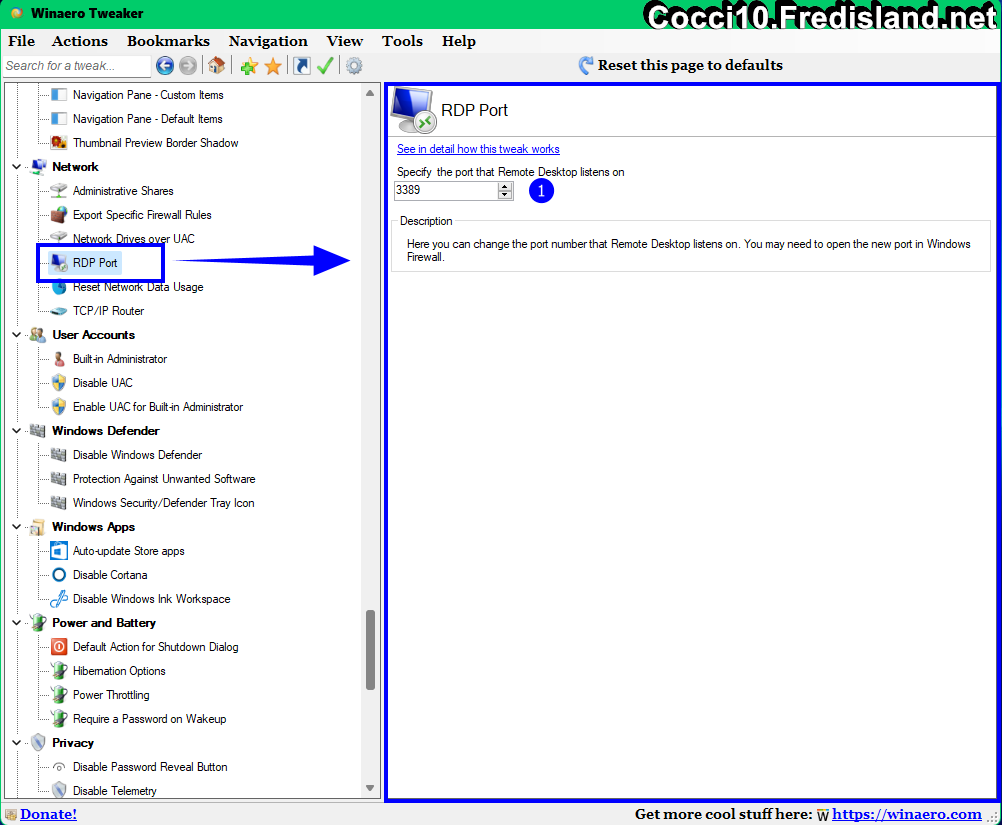Click the 'Search for a tweak' field

tap(77, 66)
